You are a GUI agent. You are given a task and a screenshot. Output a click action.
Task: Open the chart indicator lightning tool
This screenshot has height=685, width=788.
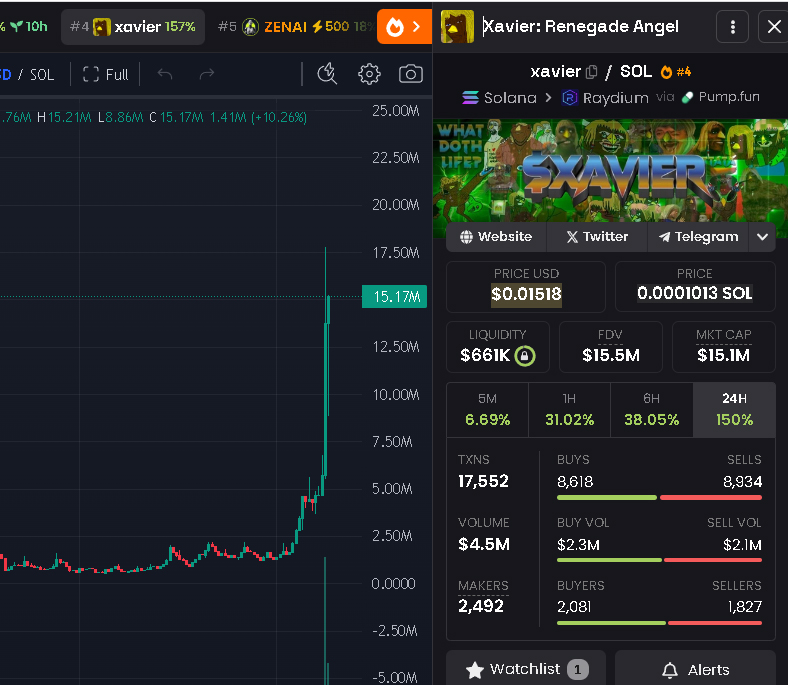tap(327, 74)
